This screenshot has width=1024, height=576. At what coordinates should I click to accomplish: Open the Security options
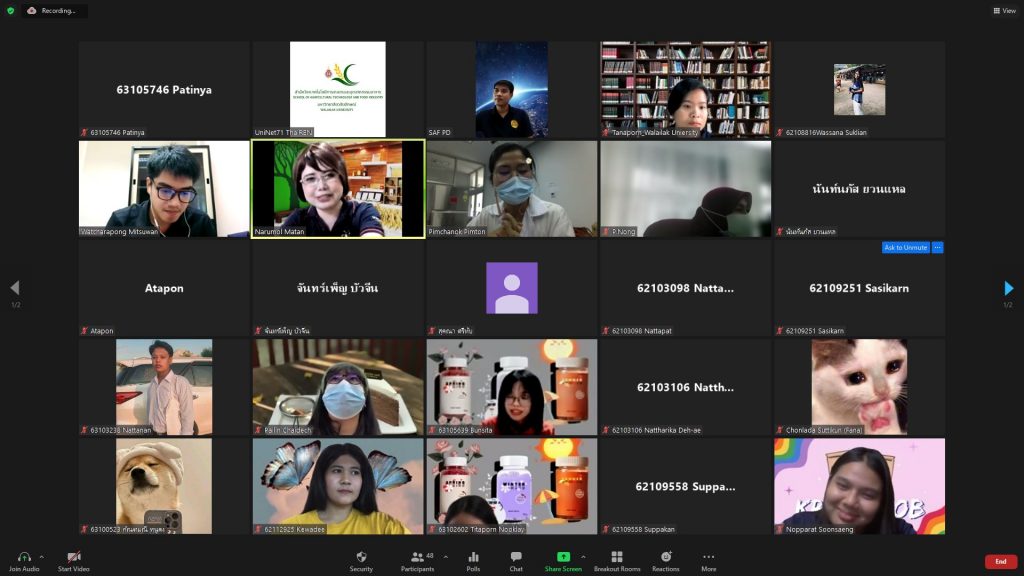(361, 560)
